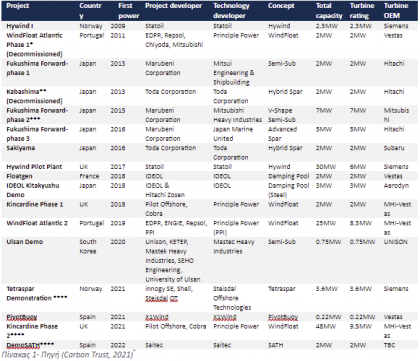Click the South Korea country cell

pyautogui.click(x=88, y=246)
